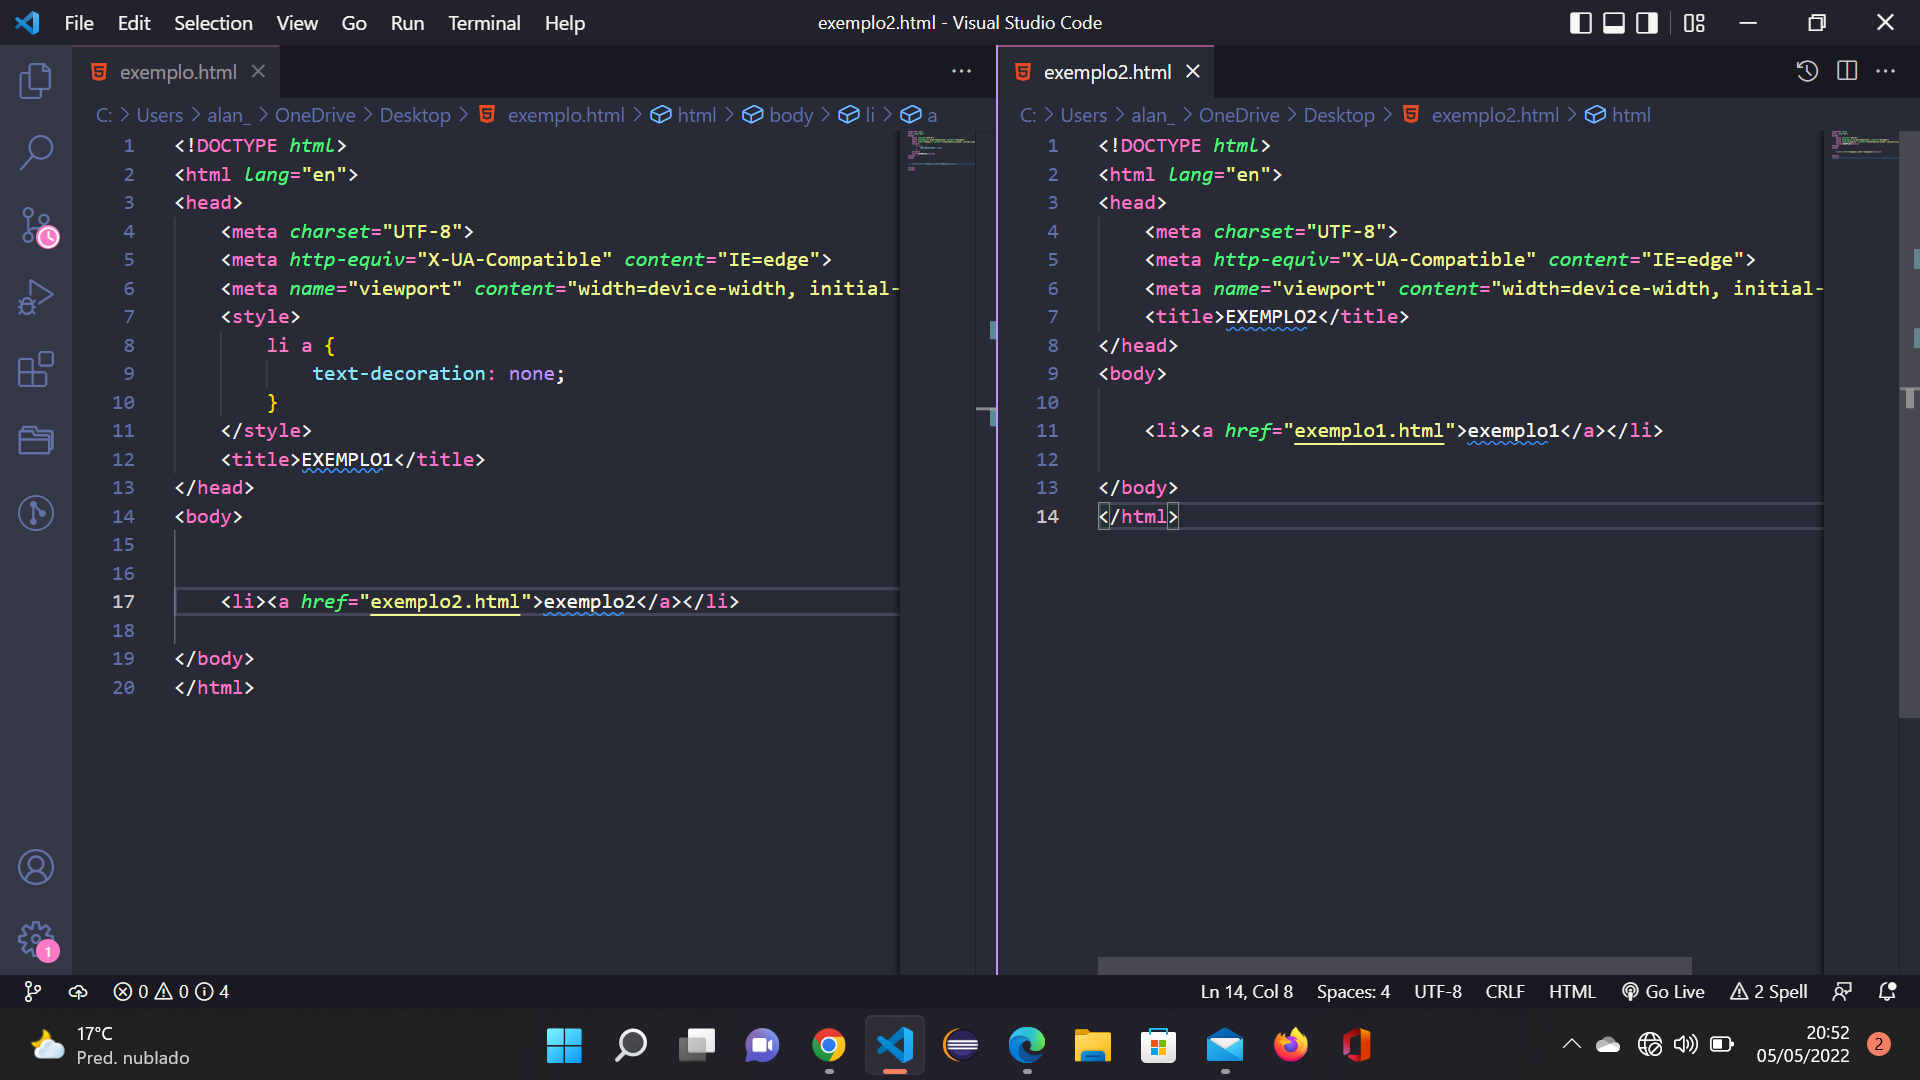This screenshot has width=1920, height=1080.
Task: Open the Terminal menu
Action: [x=484, y=23]
